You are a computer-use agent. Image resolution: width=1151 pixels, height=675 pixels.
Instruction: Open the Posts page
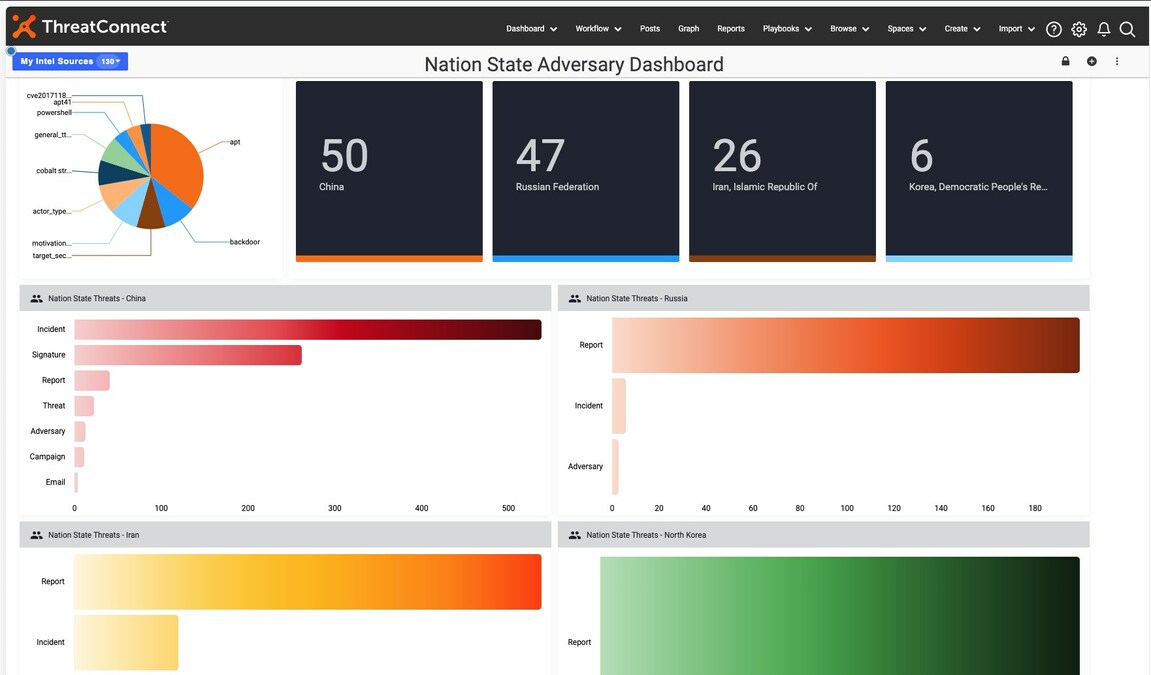(650, 29)
